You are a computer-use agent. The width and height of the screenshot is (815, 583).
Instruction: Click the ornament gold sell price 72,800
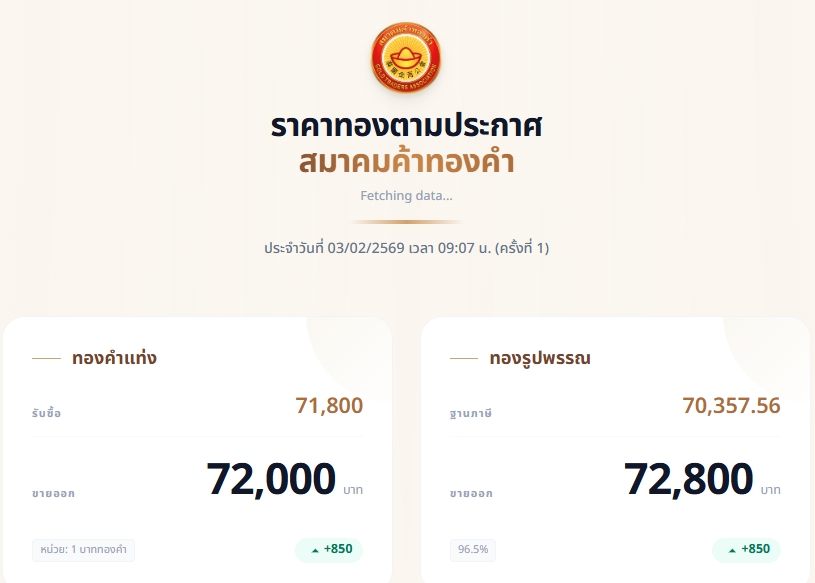(688, 479)
